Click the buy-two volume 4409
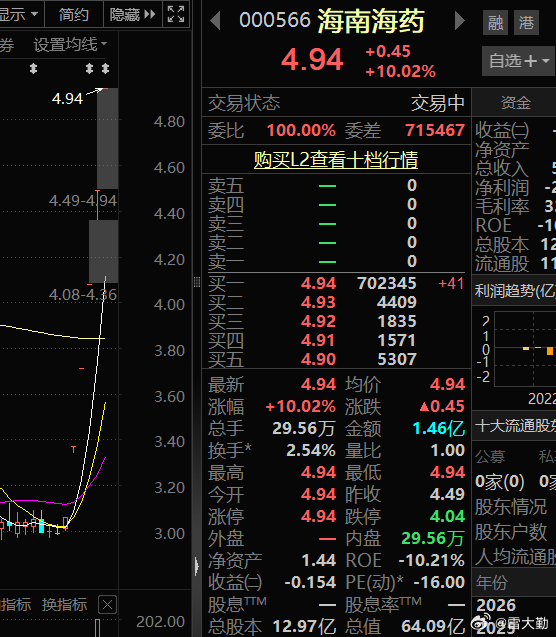This screenshot has height=637, width=556. tap(397, 302)
